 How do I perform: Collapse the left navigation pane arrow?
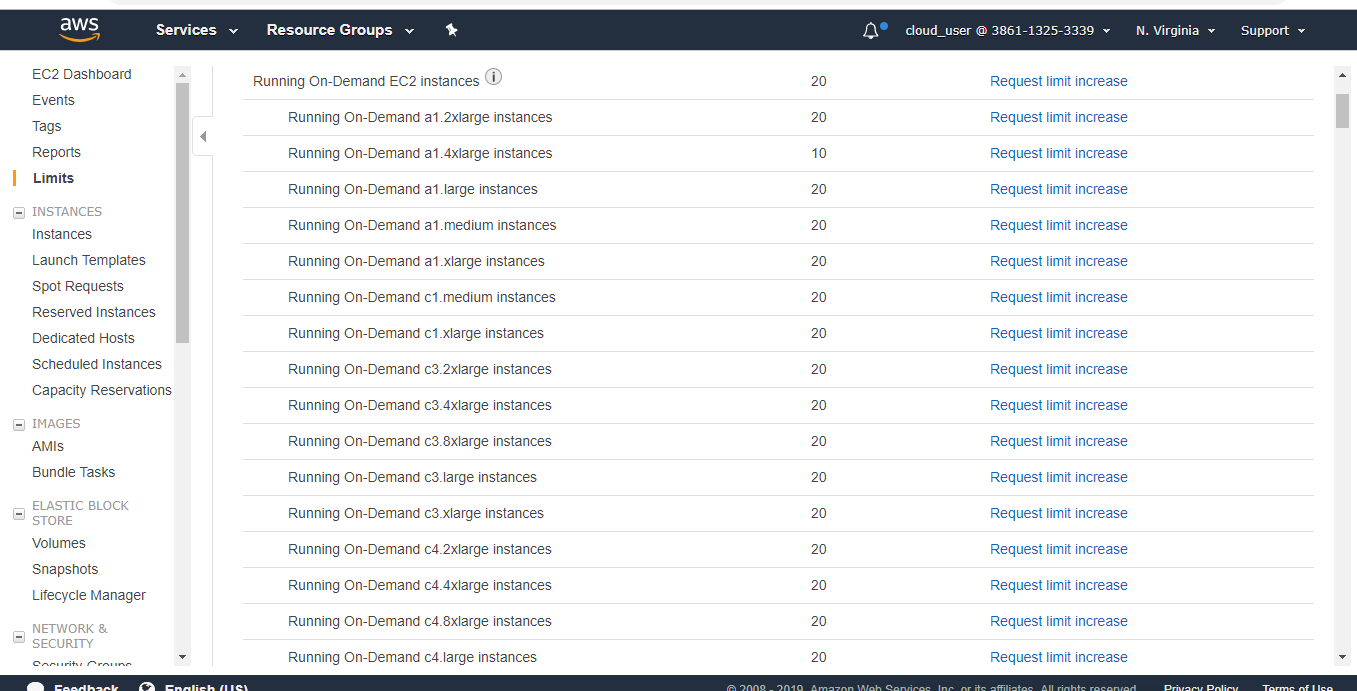[203, 136]
